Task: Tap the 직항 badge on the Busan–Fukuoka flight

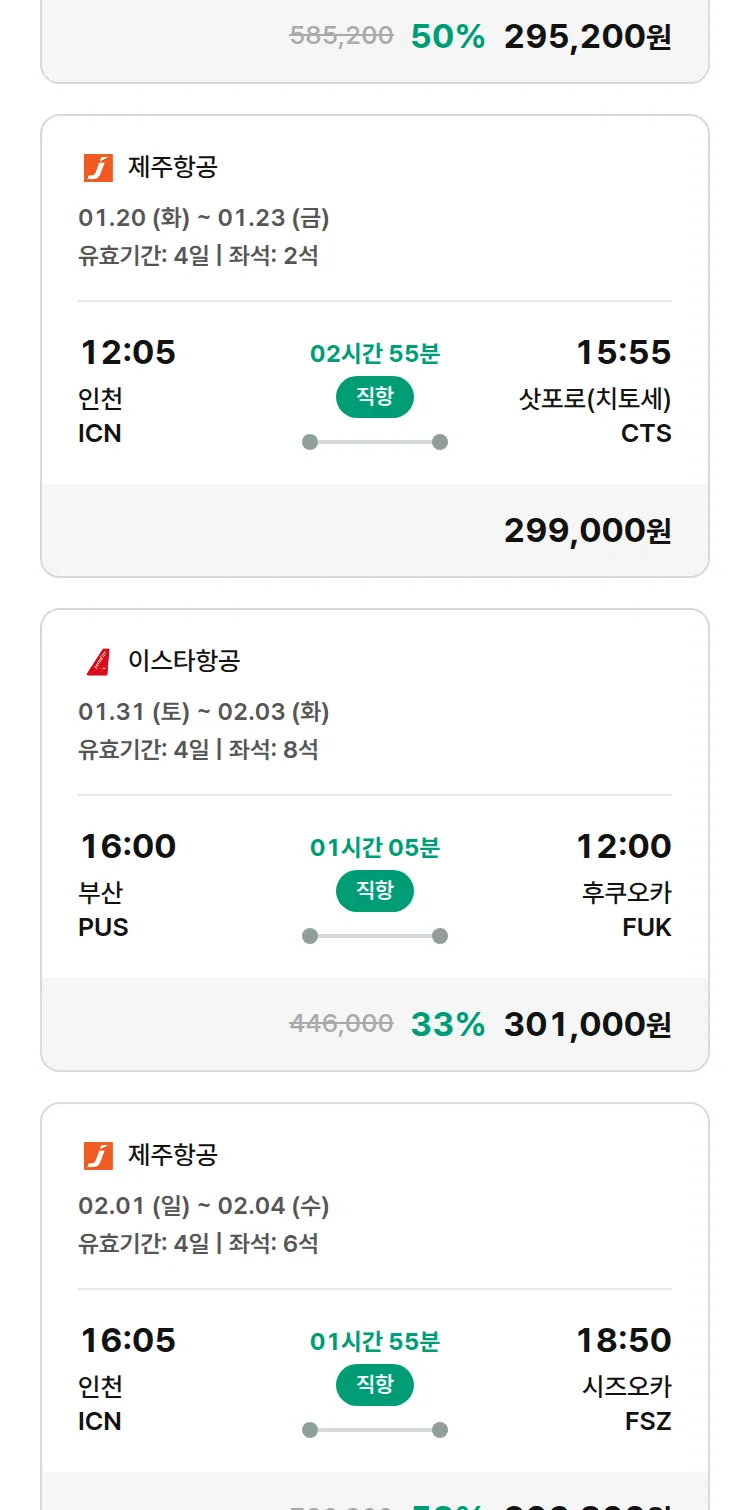Action: [374, 891]
